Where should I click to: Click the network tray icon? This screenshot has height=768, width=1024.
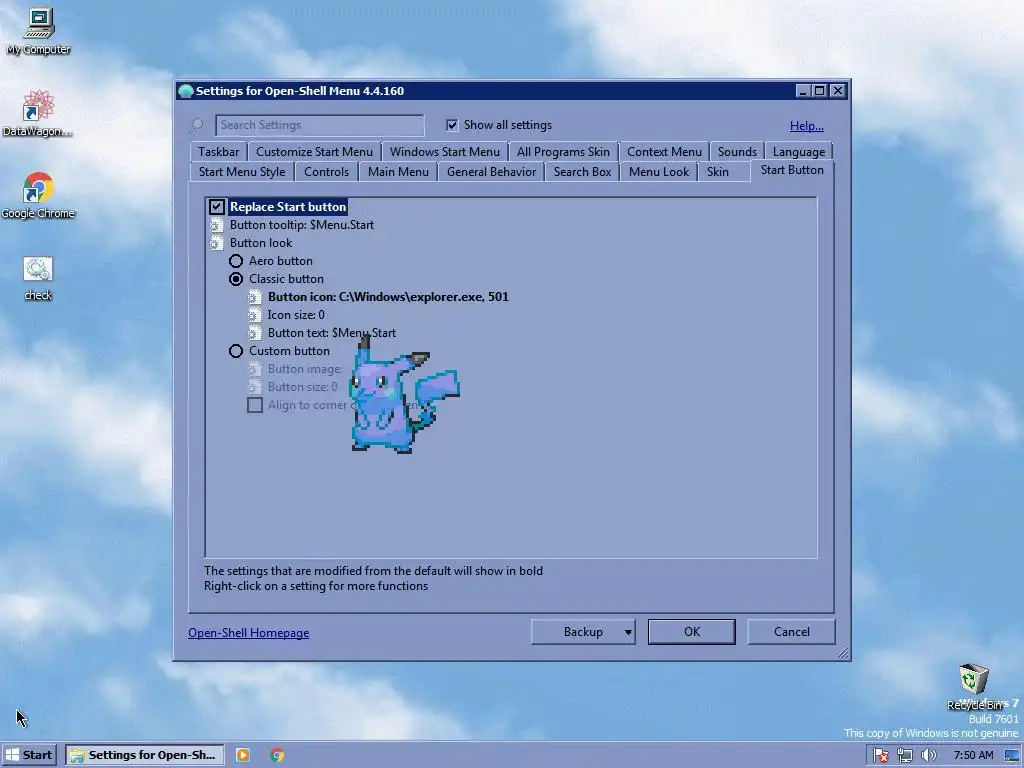pyautogui.click(x=904, y=756)
